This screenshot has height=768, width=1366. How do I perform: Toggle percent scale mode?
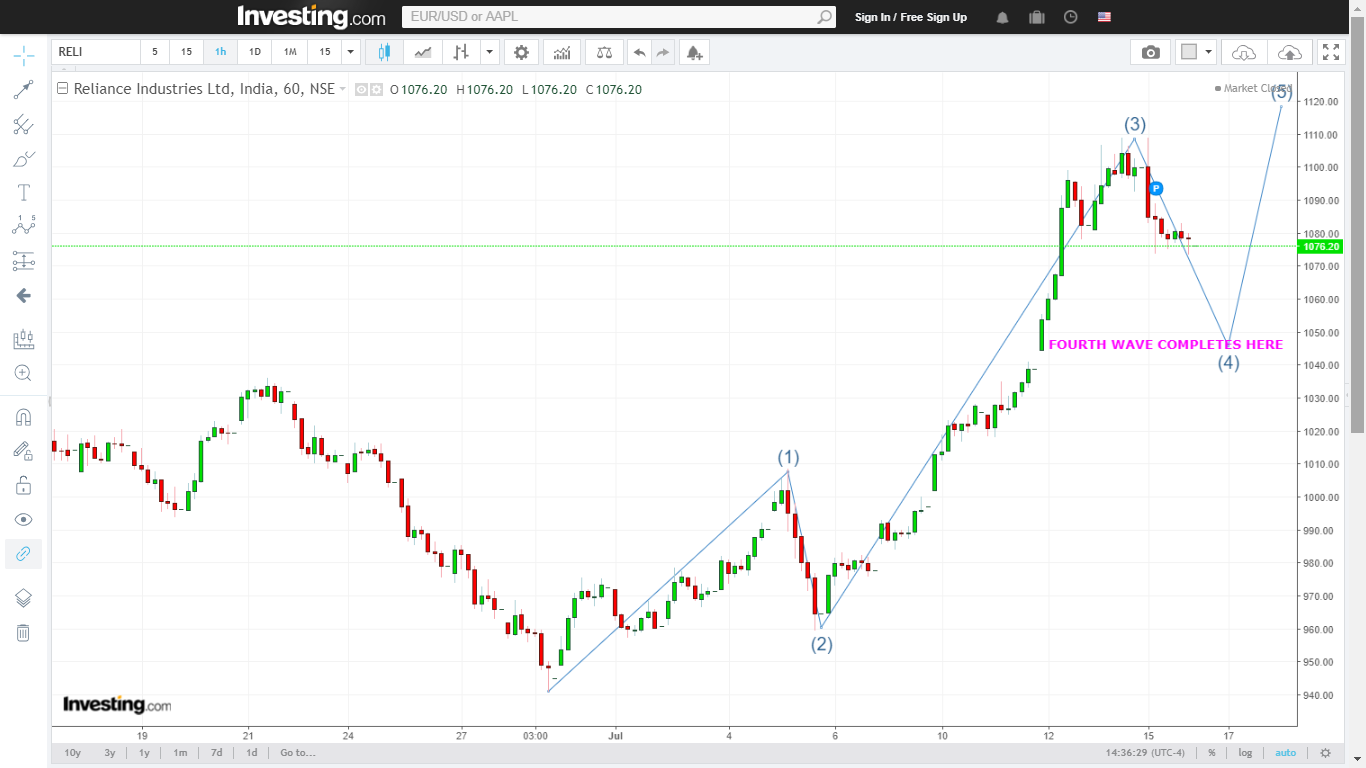tap(1211, 753)
